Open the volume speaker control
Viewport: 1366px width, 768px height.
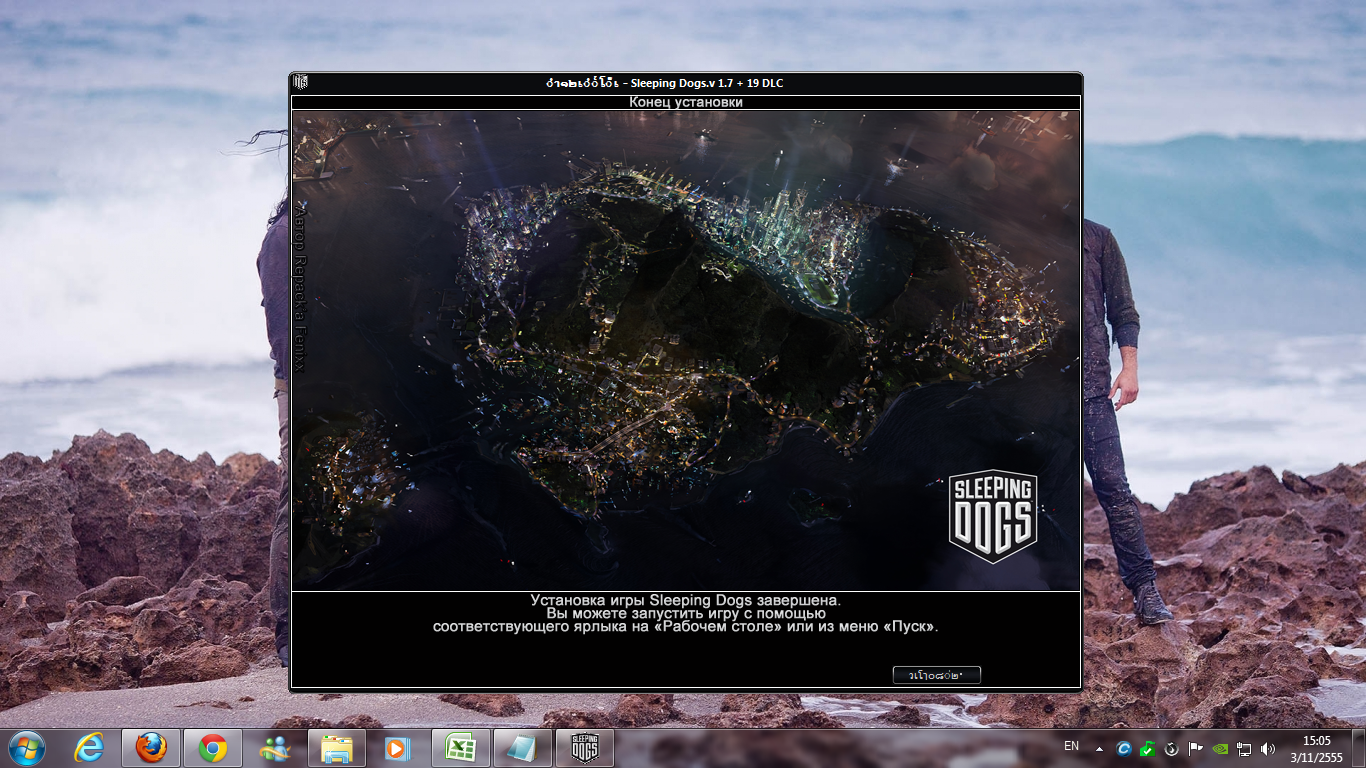click(x=1268, y=748)
